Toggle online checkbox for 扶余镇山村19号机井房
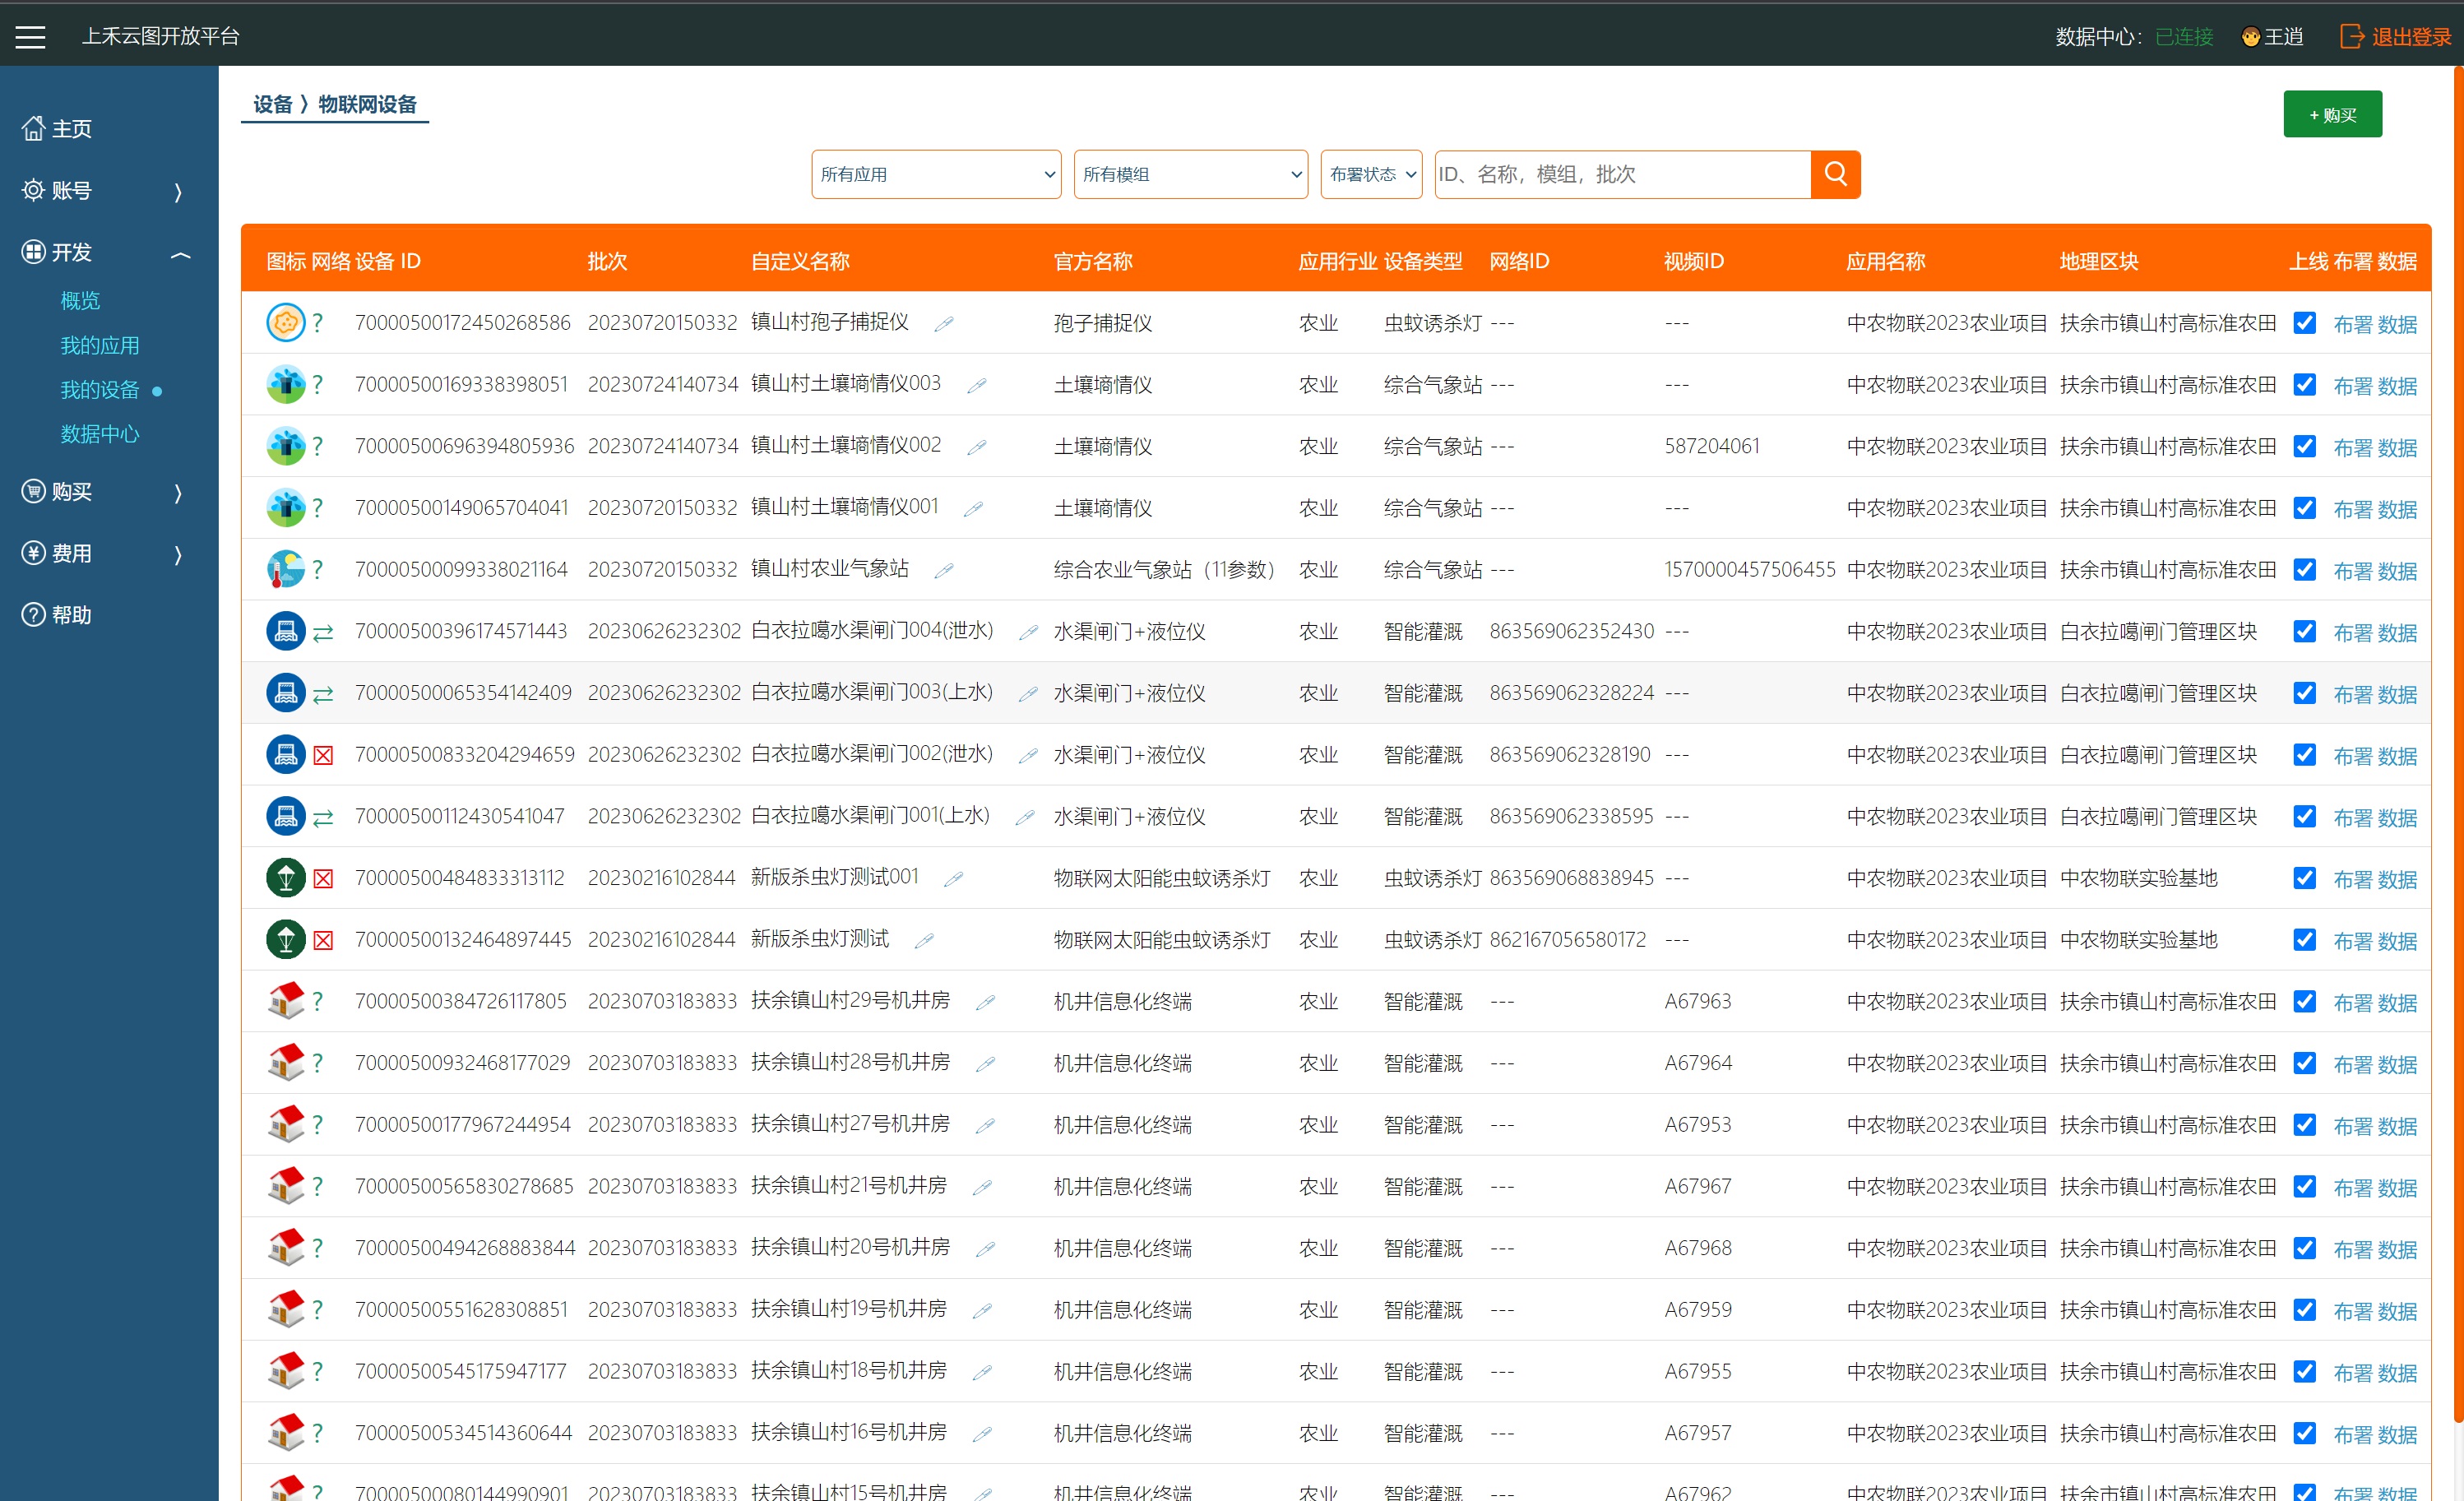 pyautogui.click(x=2304, y=1309)
